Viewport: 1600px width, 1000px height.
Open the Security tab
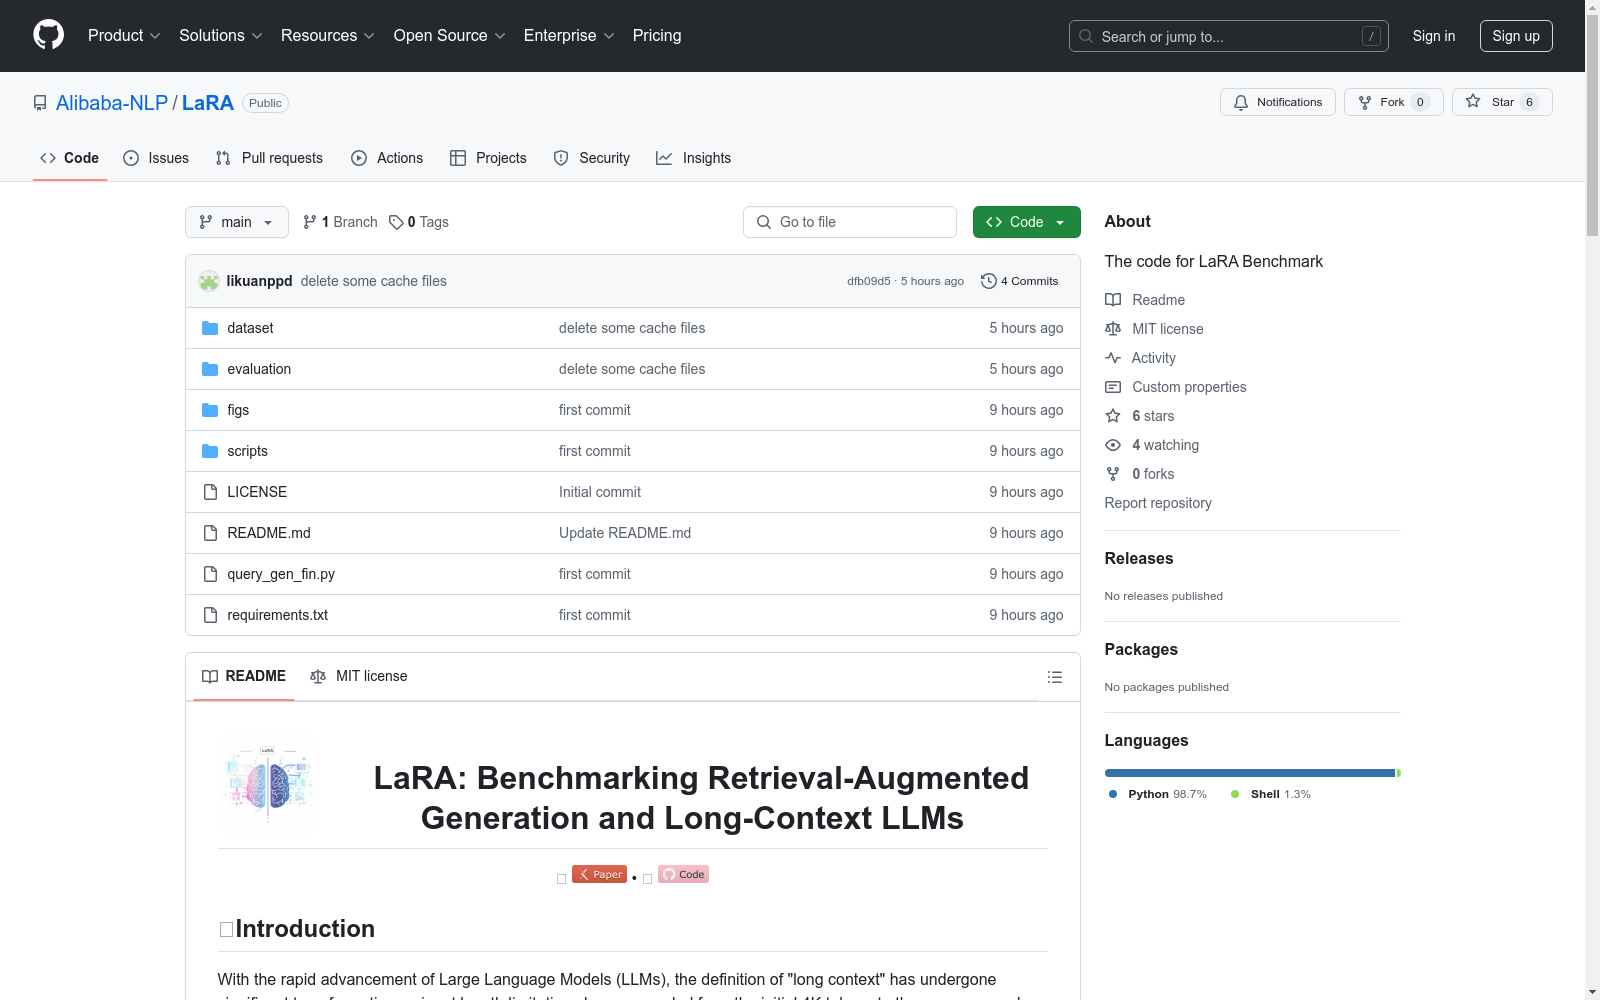[592, 158]
